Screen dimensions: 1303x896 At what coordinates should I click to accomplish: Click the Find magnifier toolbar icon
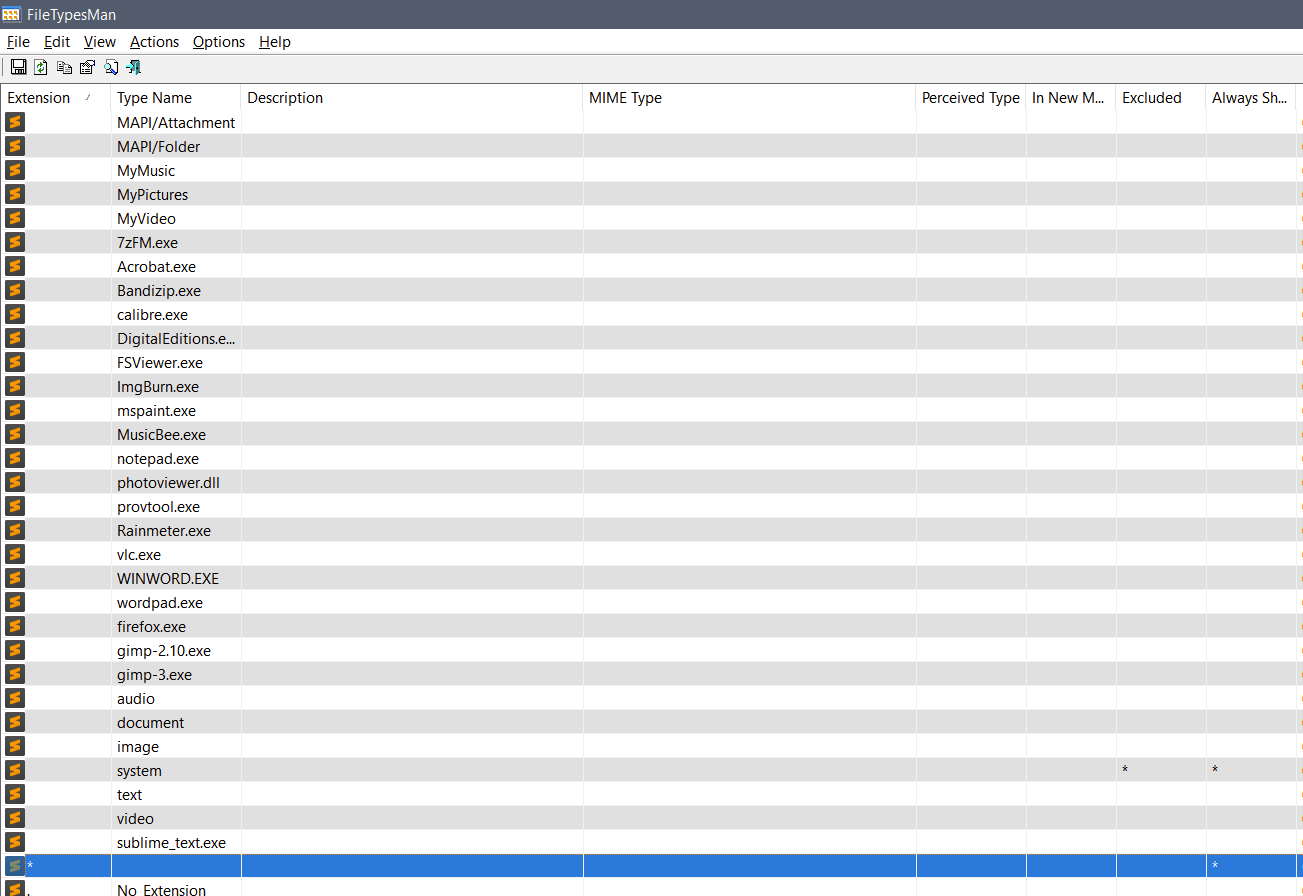point(111,67)
